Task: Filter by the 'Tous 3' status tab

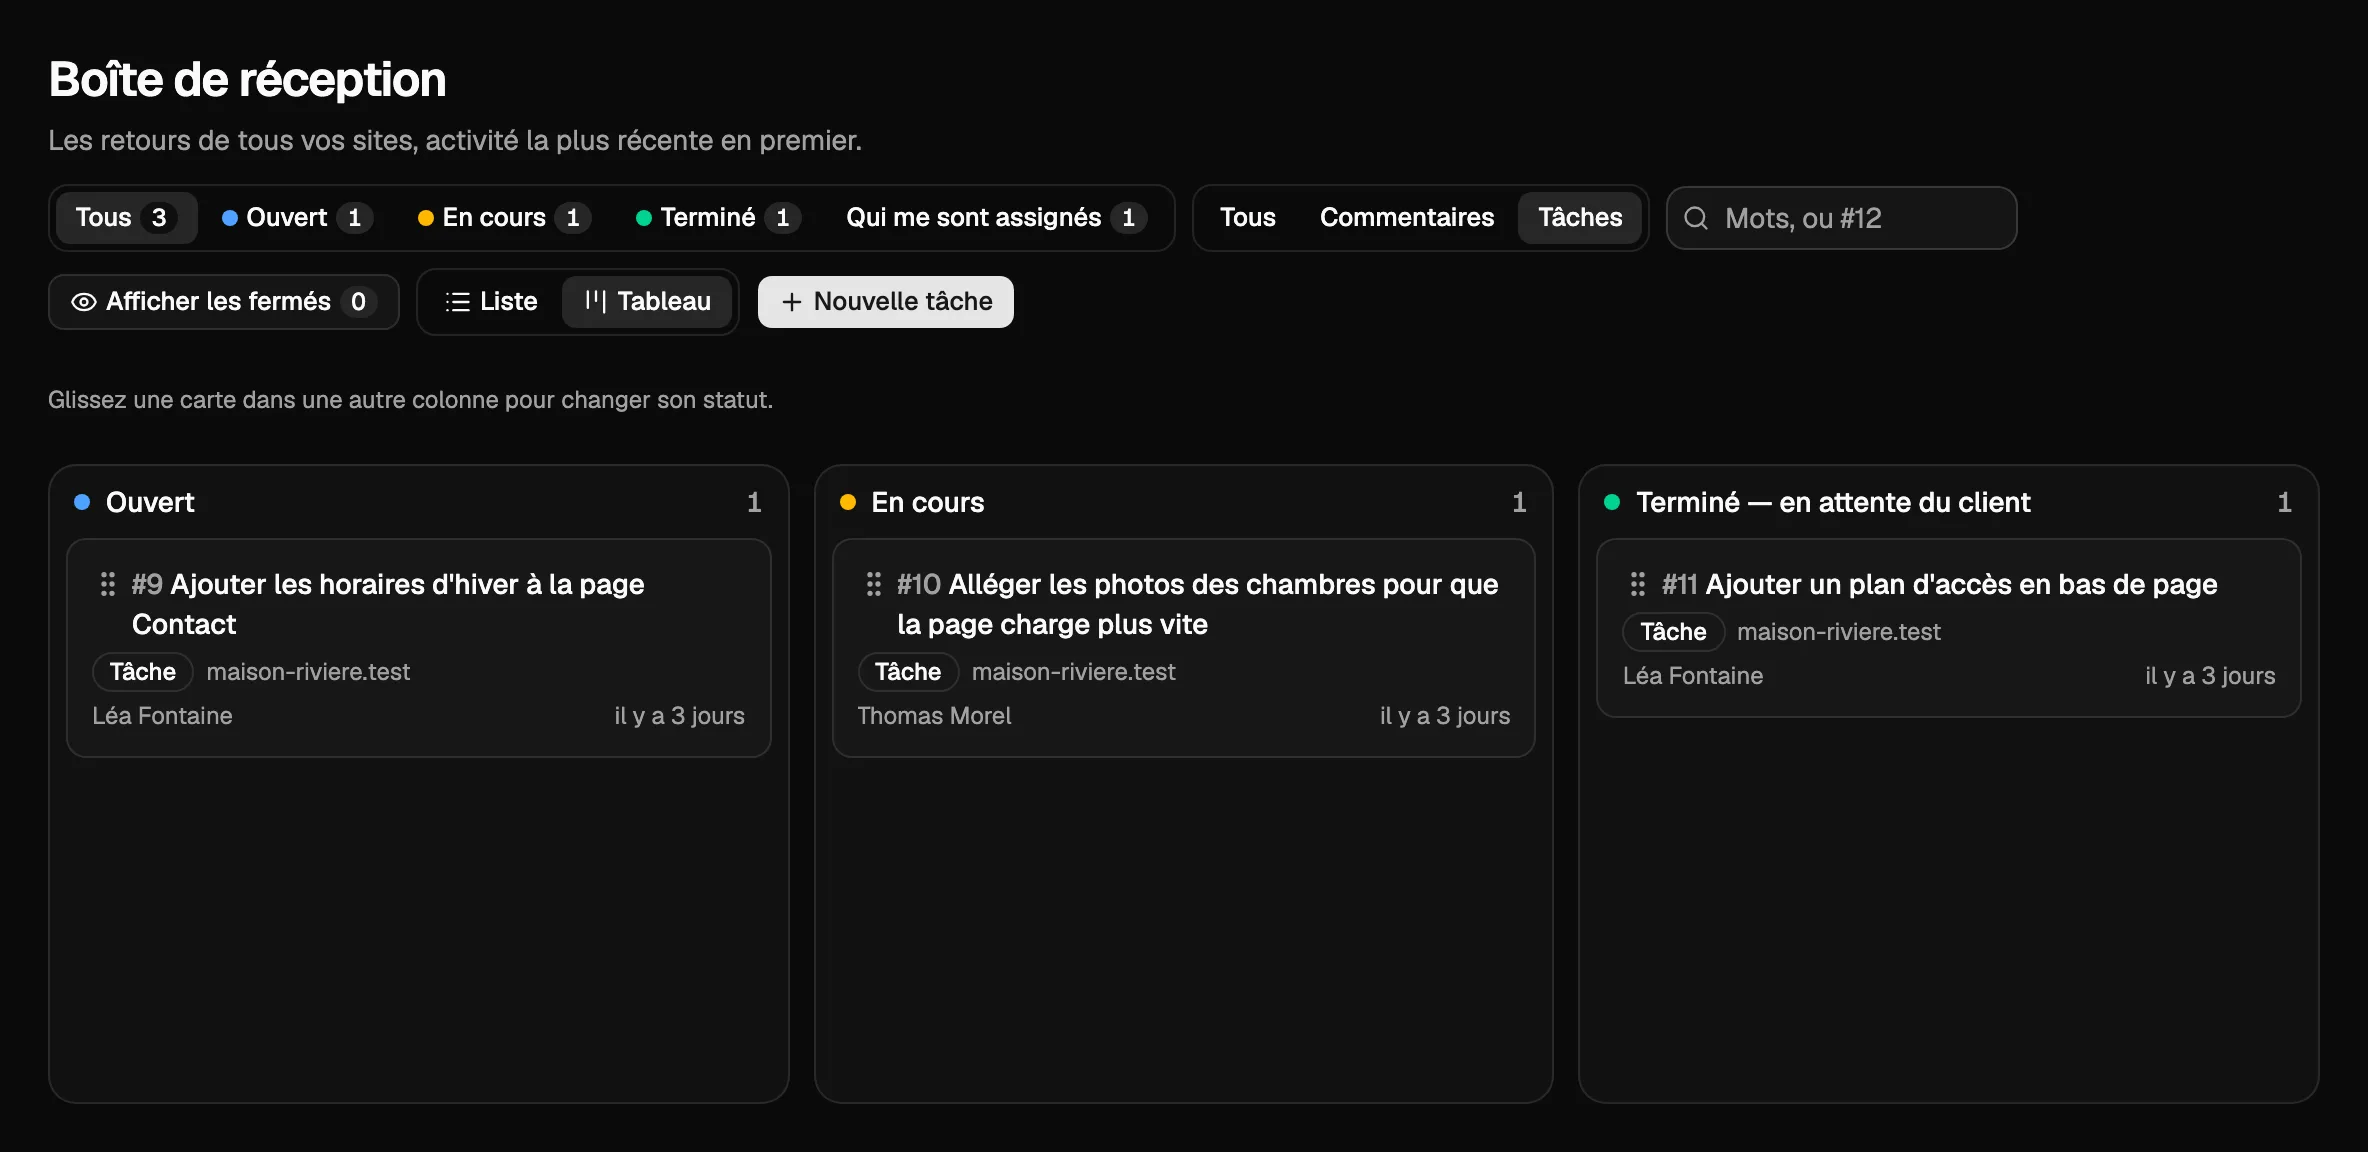Action: pyautogui.click(x=125, y=218)
